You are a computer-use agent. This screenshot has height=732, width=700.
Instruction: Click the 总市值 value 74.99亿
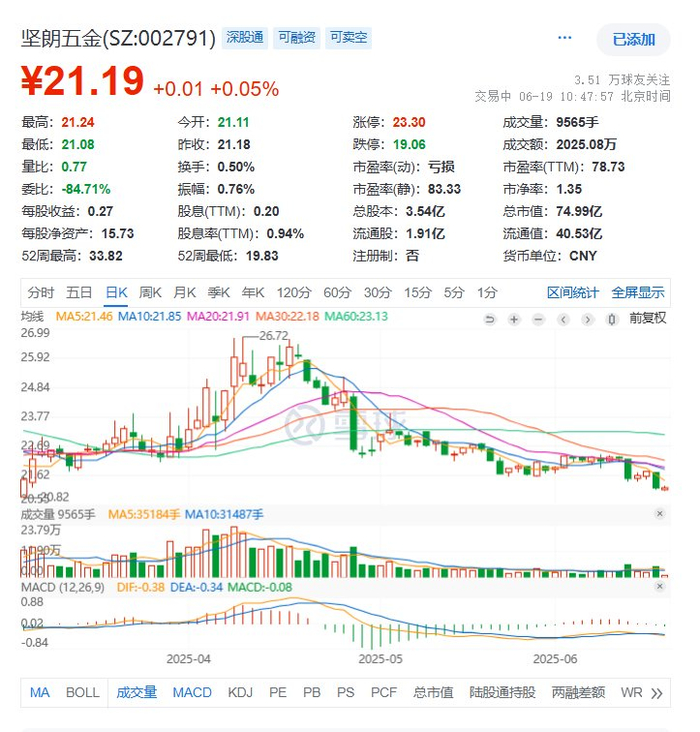579,211
